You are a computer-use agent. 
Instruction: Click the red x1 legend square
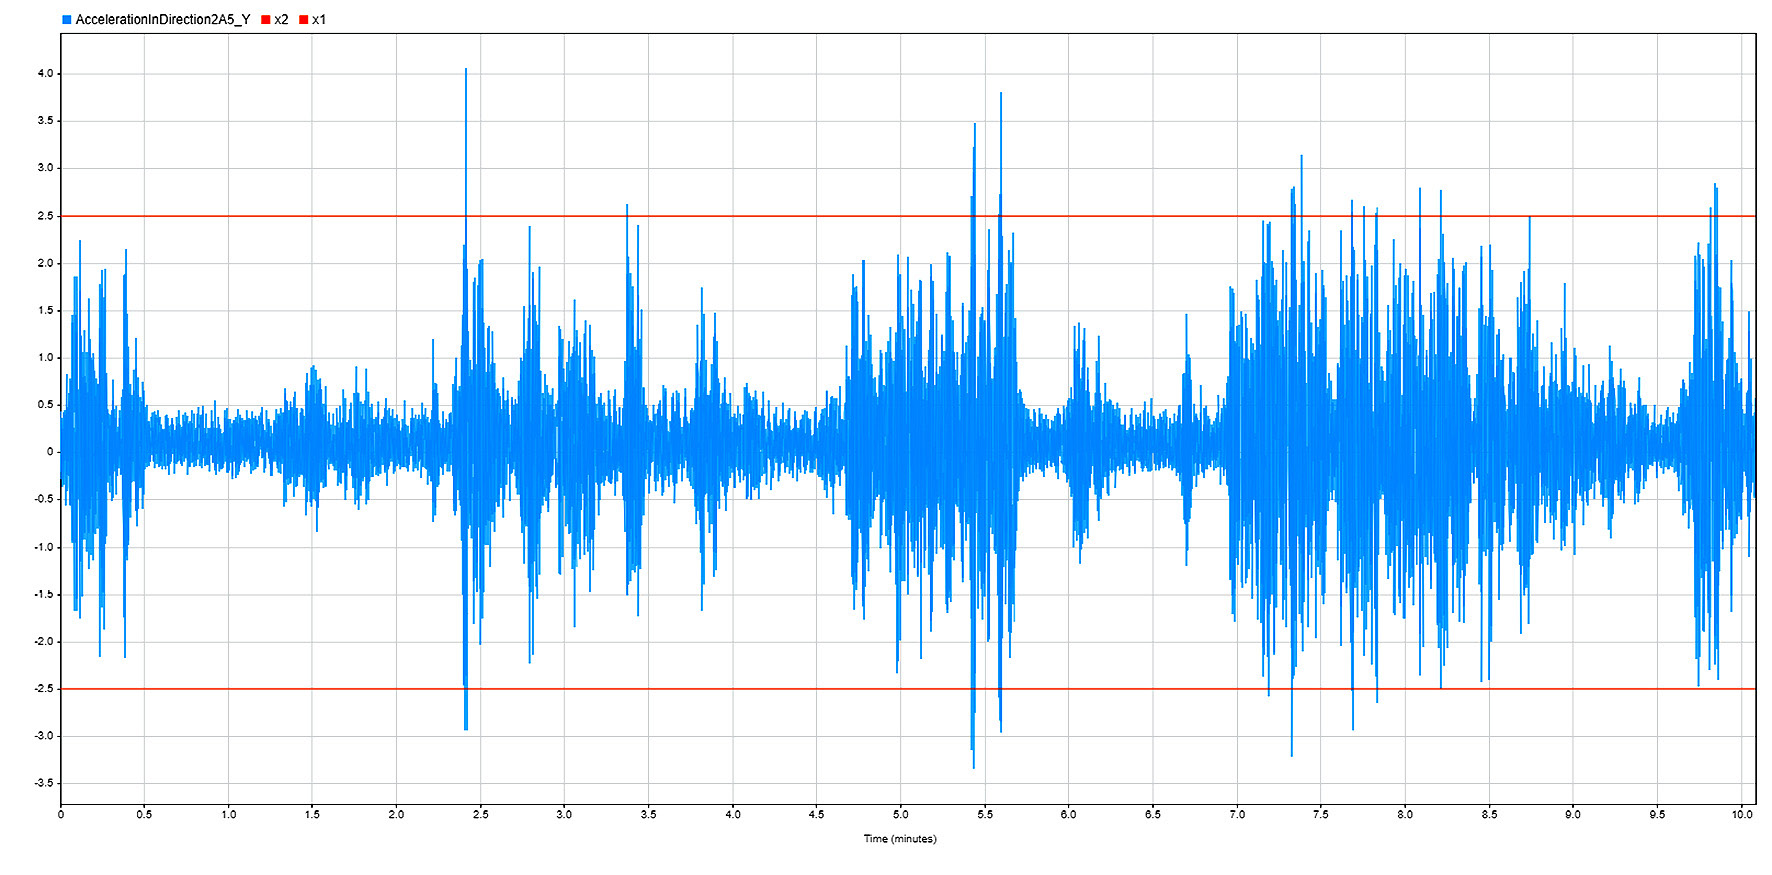(304, 20)
